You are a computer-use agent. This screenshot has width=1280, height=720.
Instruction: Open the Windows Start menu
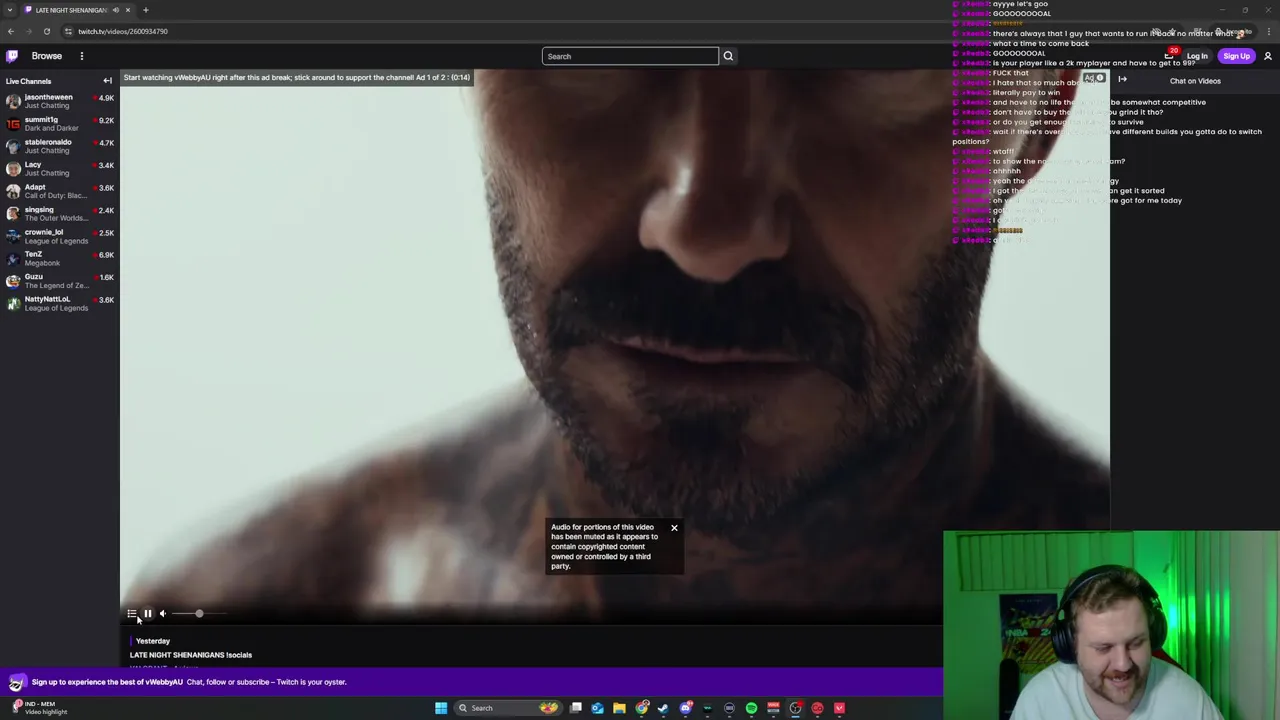point(441,708)
